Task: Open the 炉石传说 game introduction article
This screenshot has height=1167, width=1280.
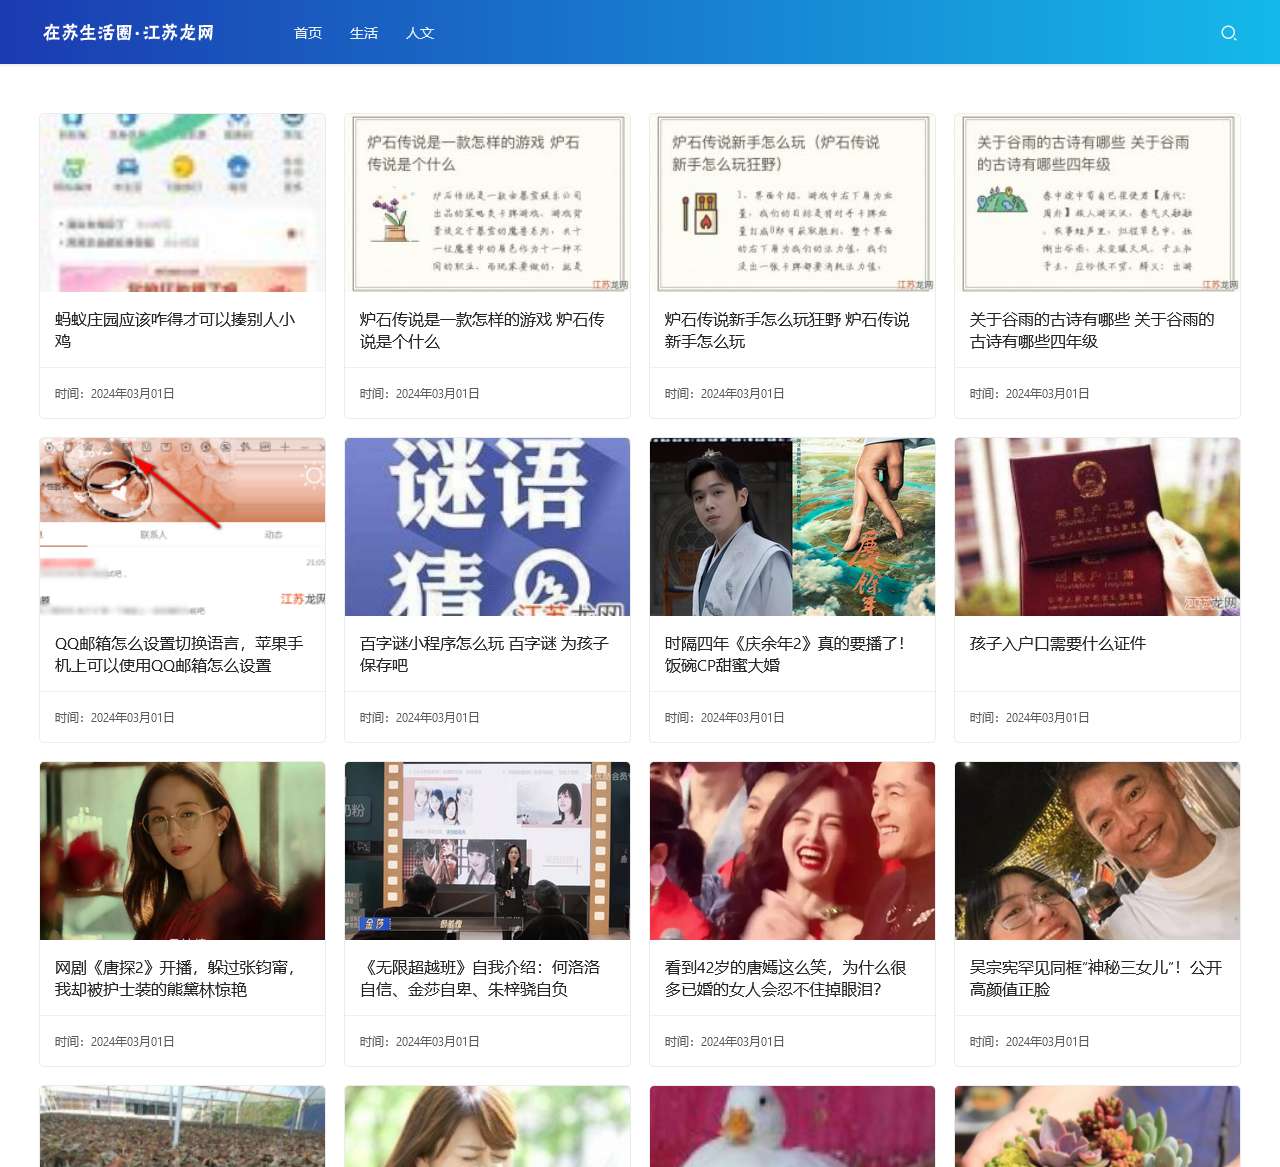Action: tap(481, 330)
